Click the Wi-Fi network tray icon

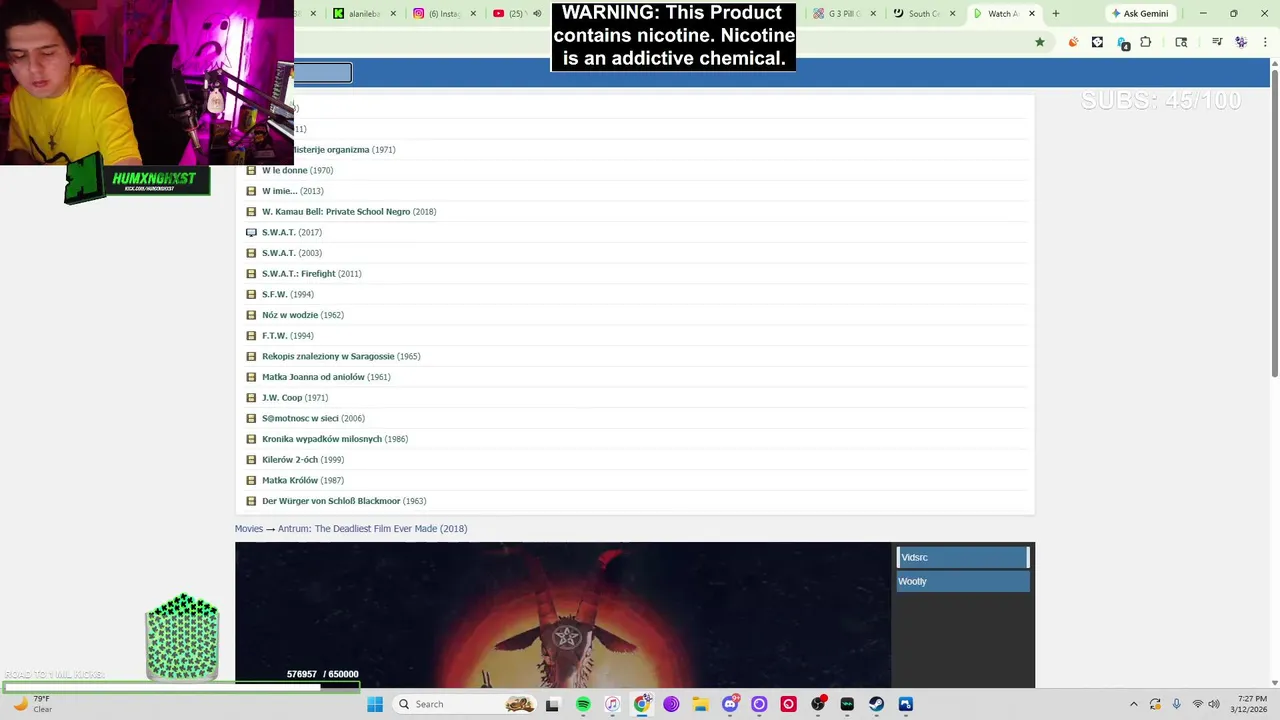tap(1197, 704)
